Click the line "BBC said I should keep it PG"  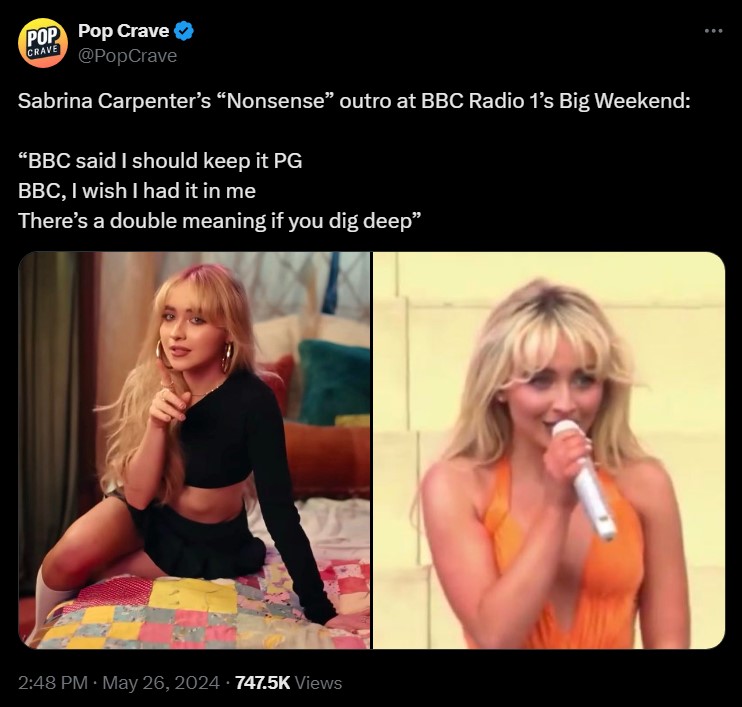(160, 161)
